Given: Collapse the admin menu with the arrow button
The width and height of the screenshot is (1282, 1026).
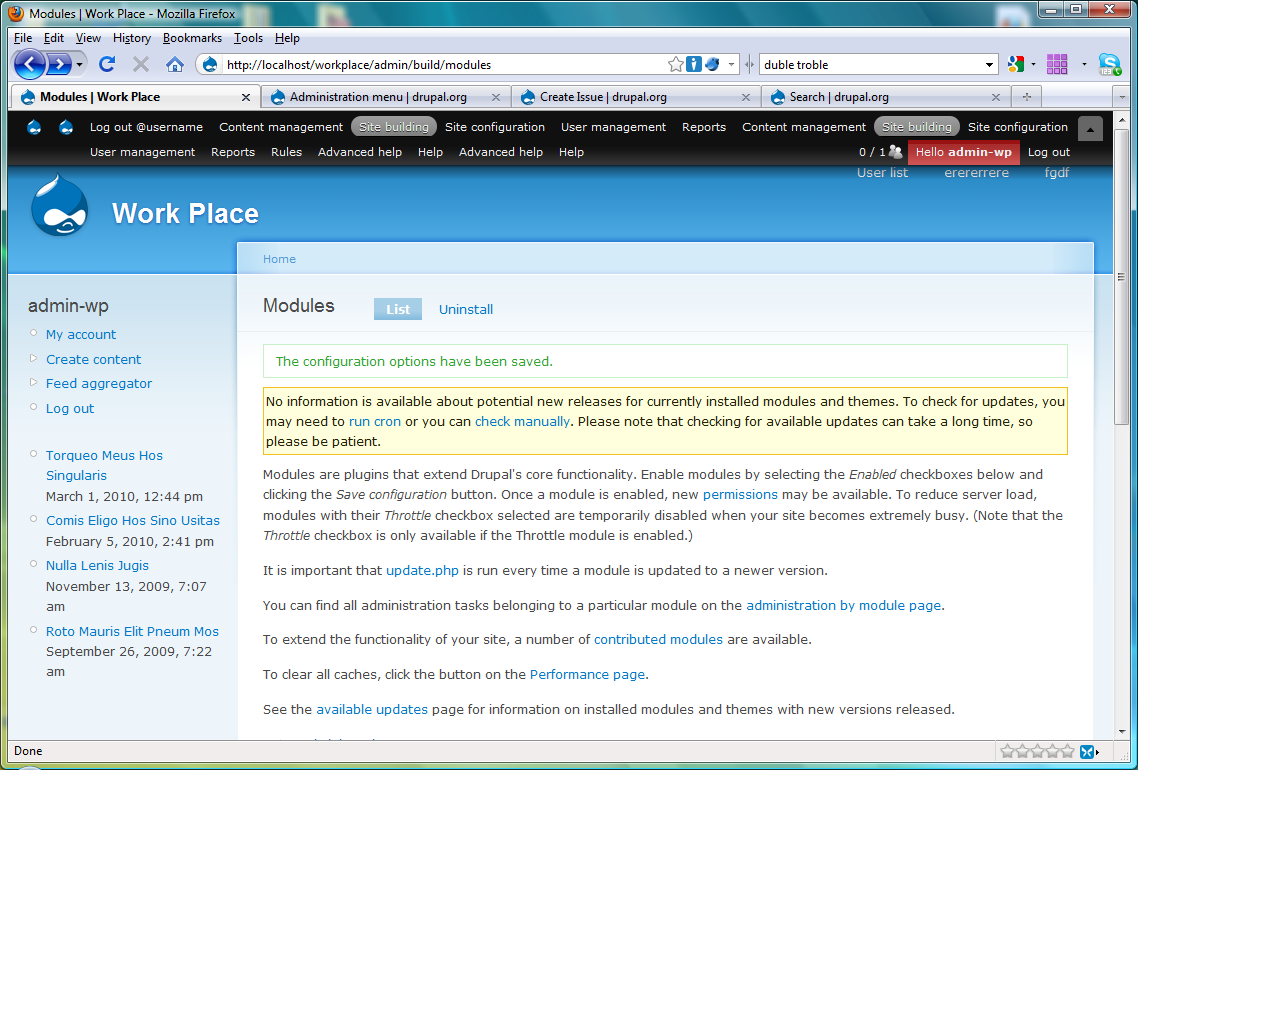Looking at the screenshot, I should [x=1090, y=128].
